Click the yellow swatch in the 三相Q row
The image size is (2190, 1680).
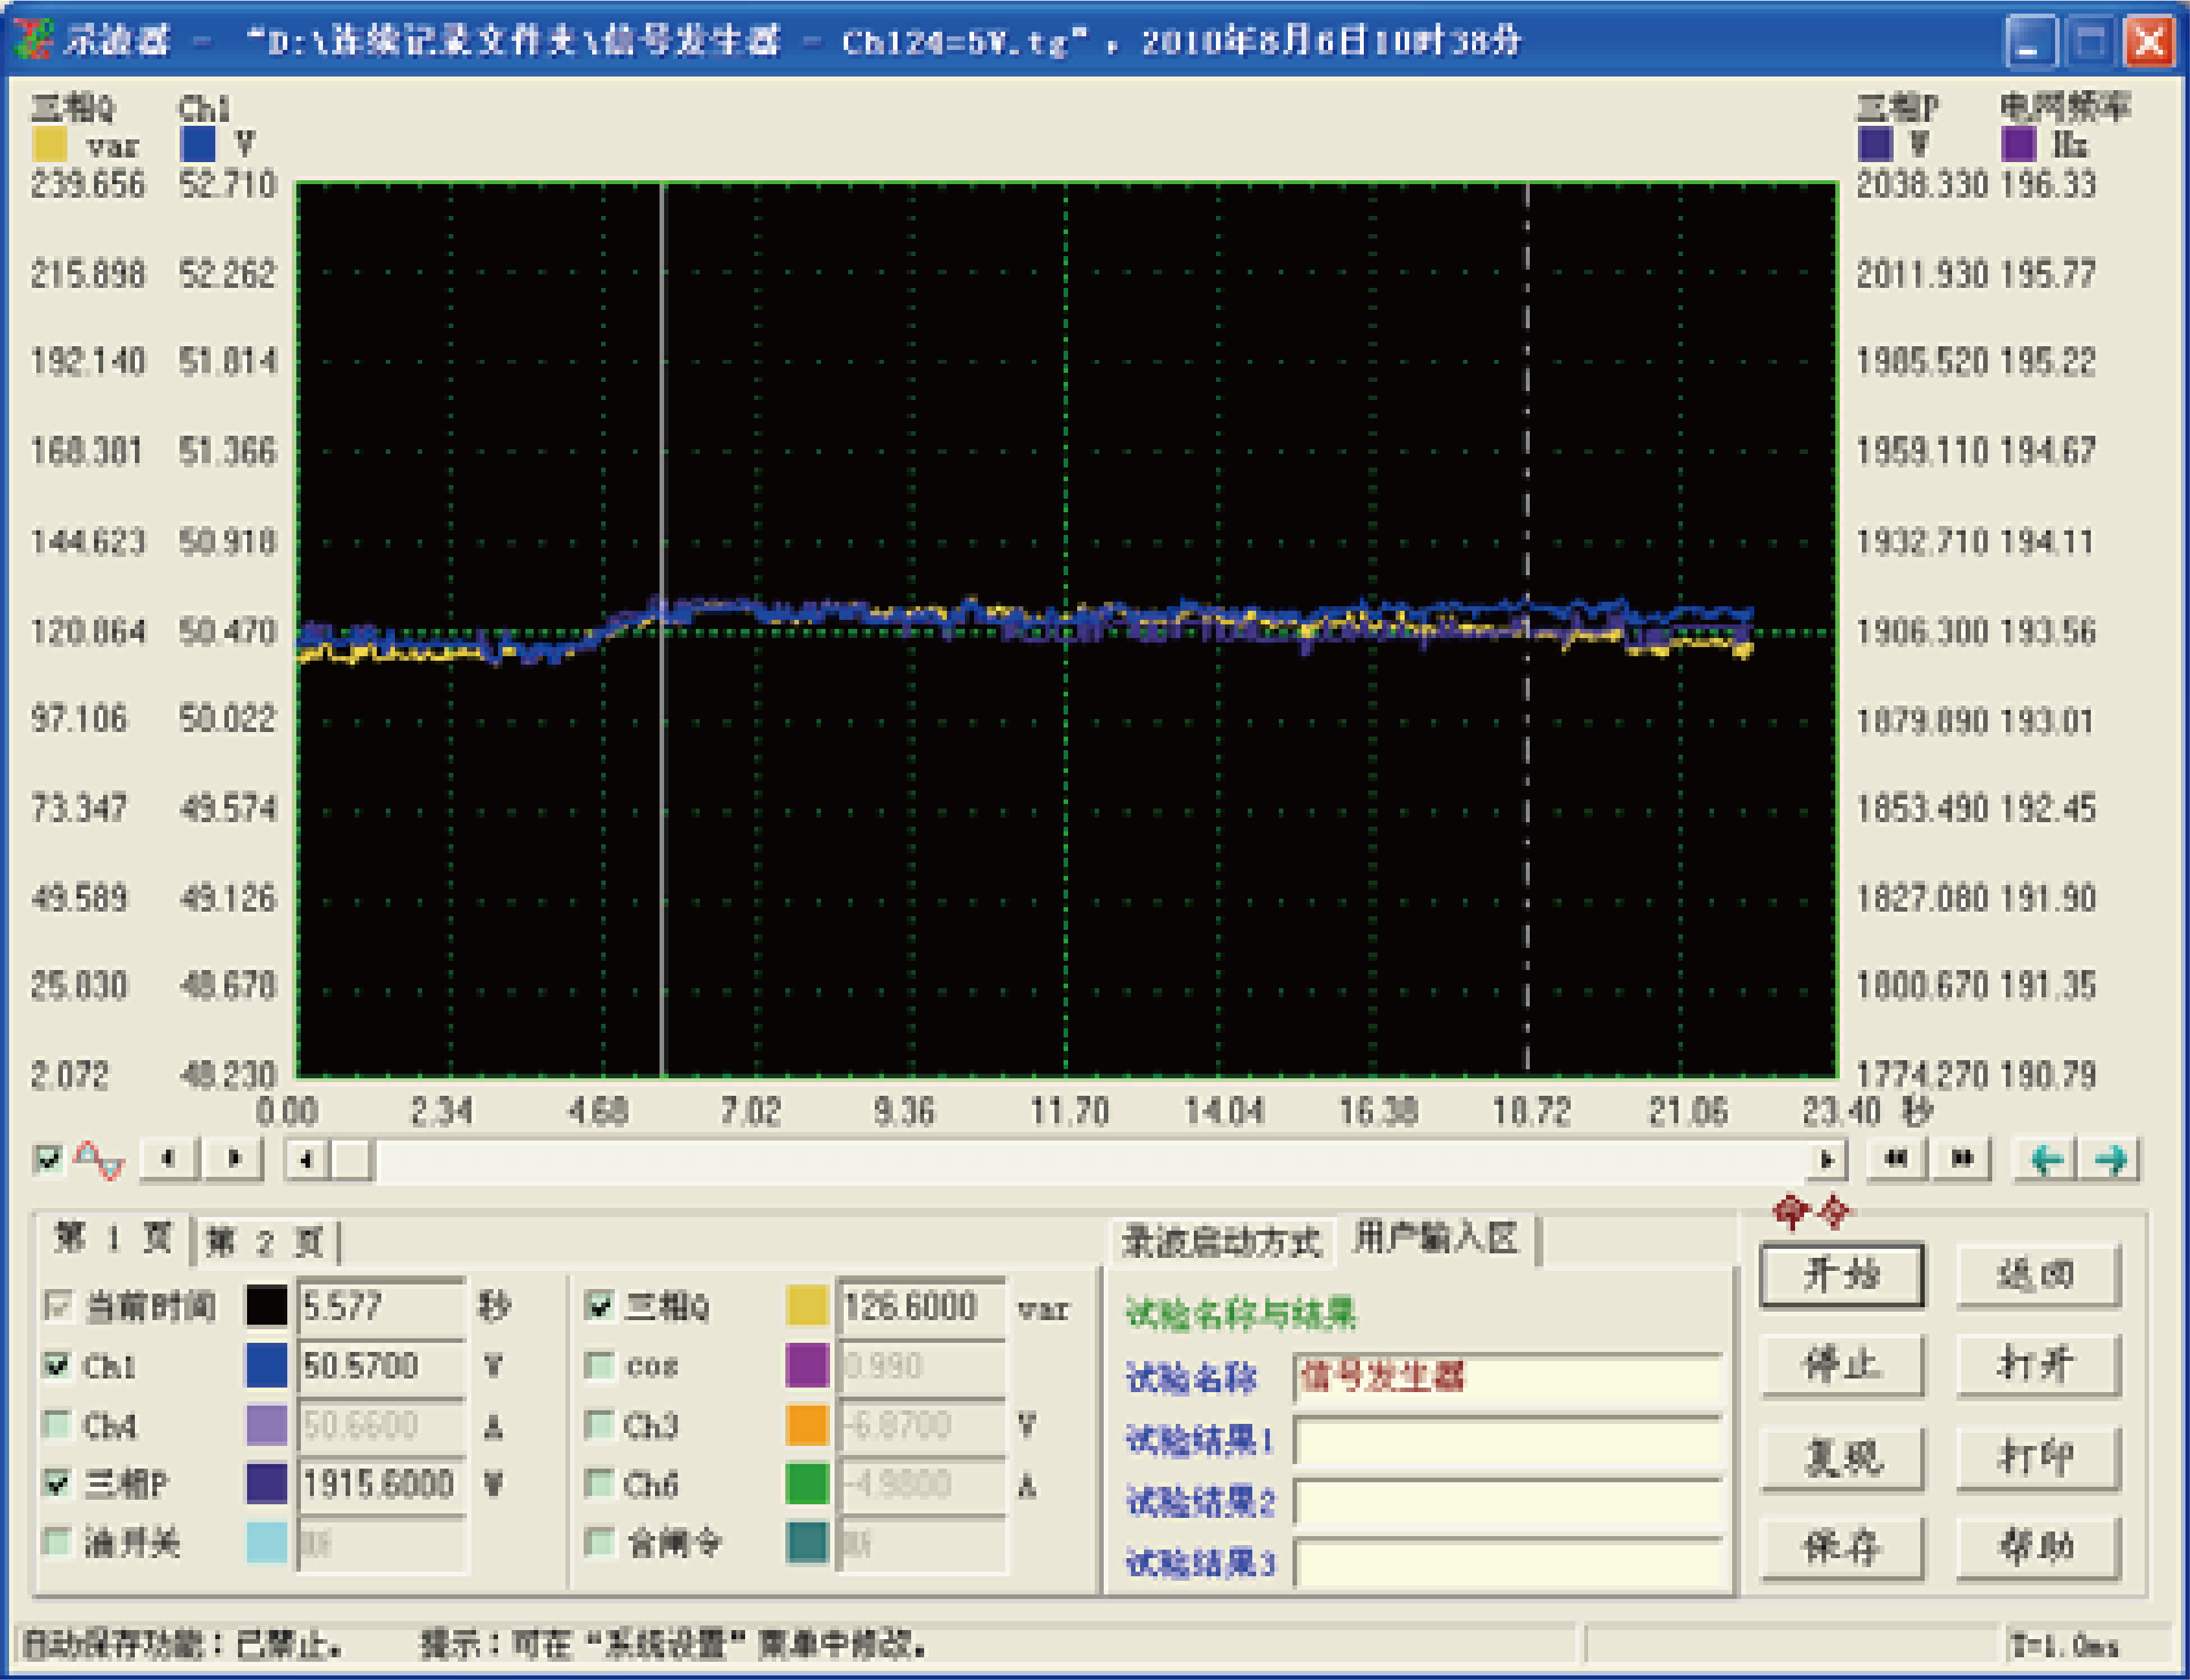(807, 1306)
